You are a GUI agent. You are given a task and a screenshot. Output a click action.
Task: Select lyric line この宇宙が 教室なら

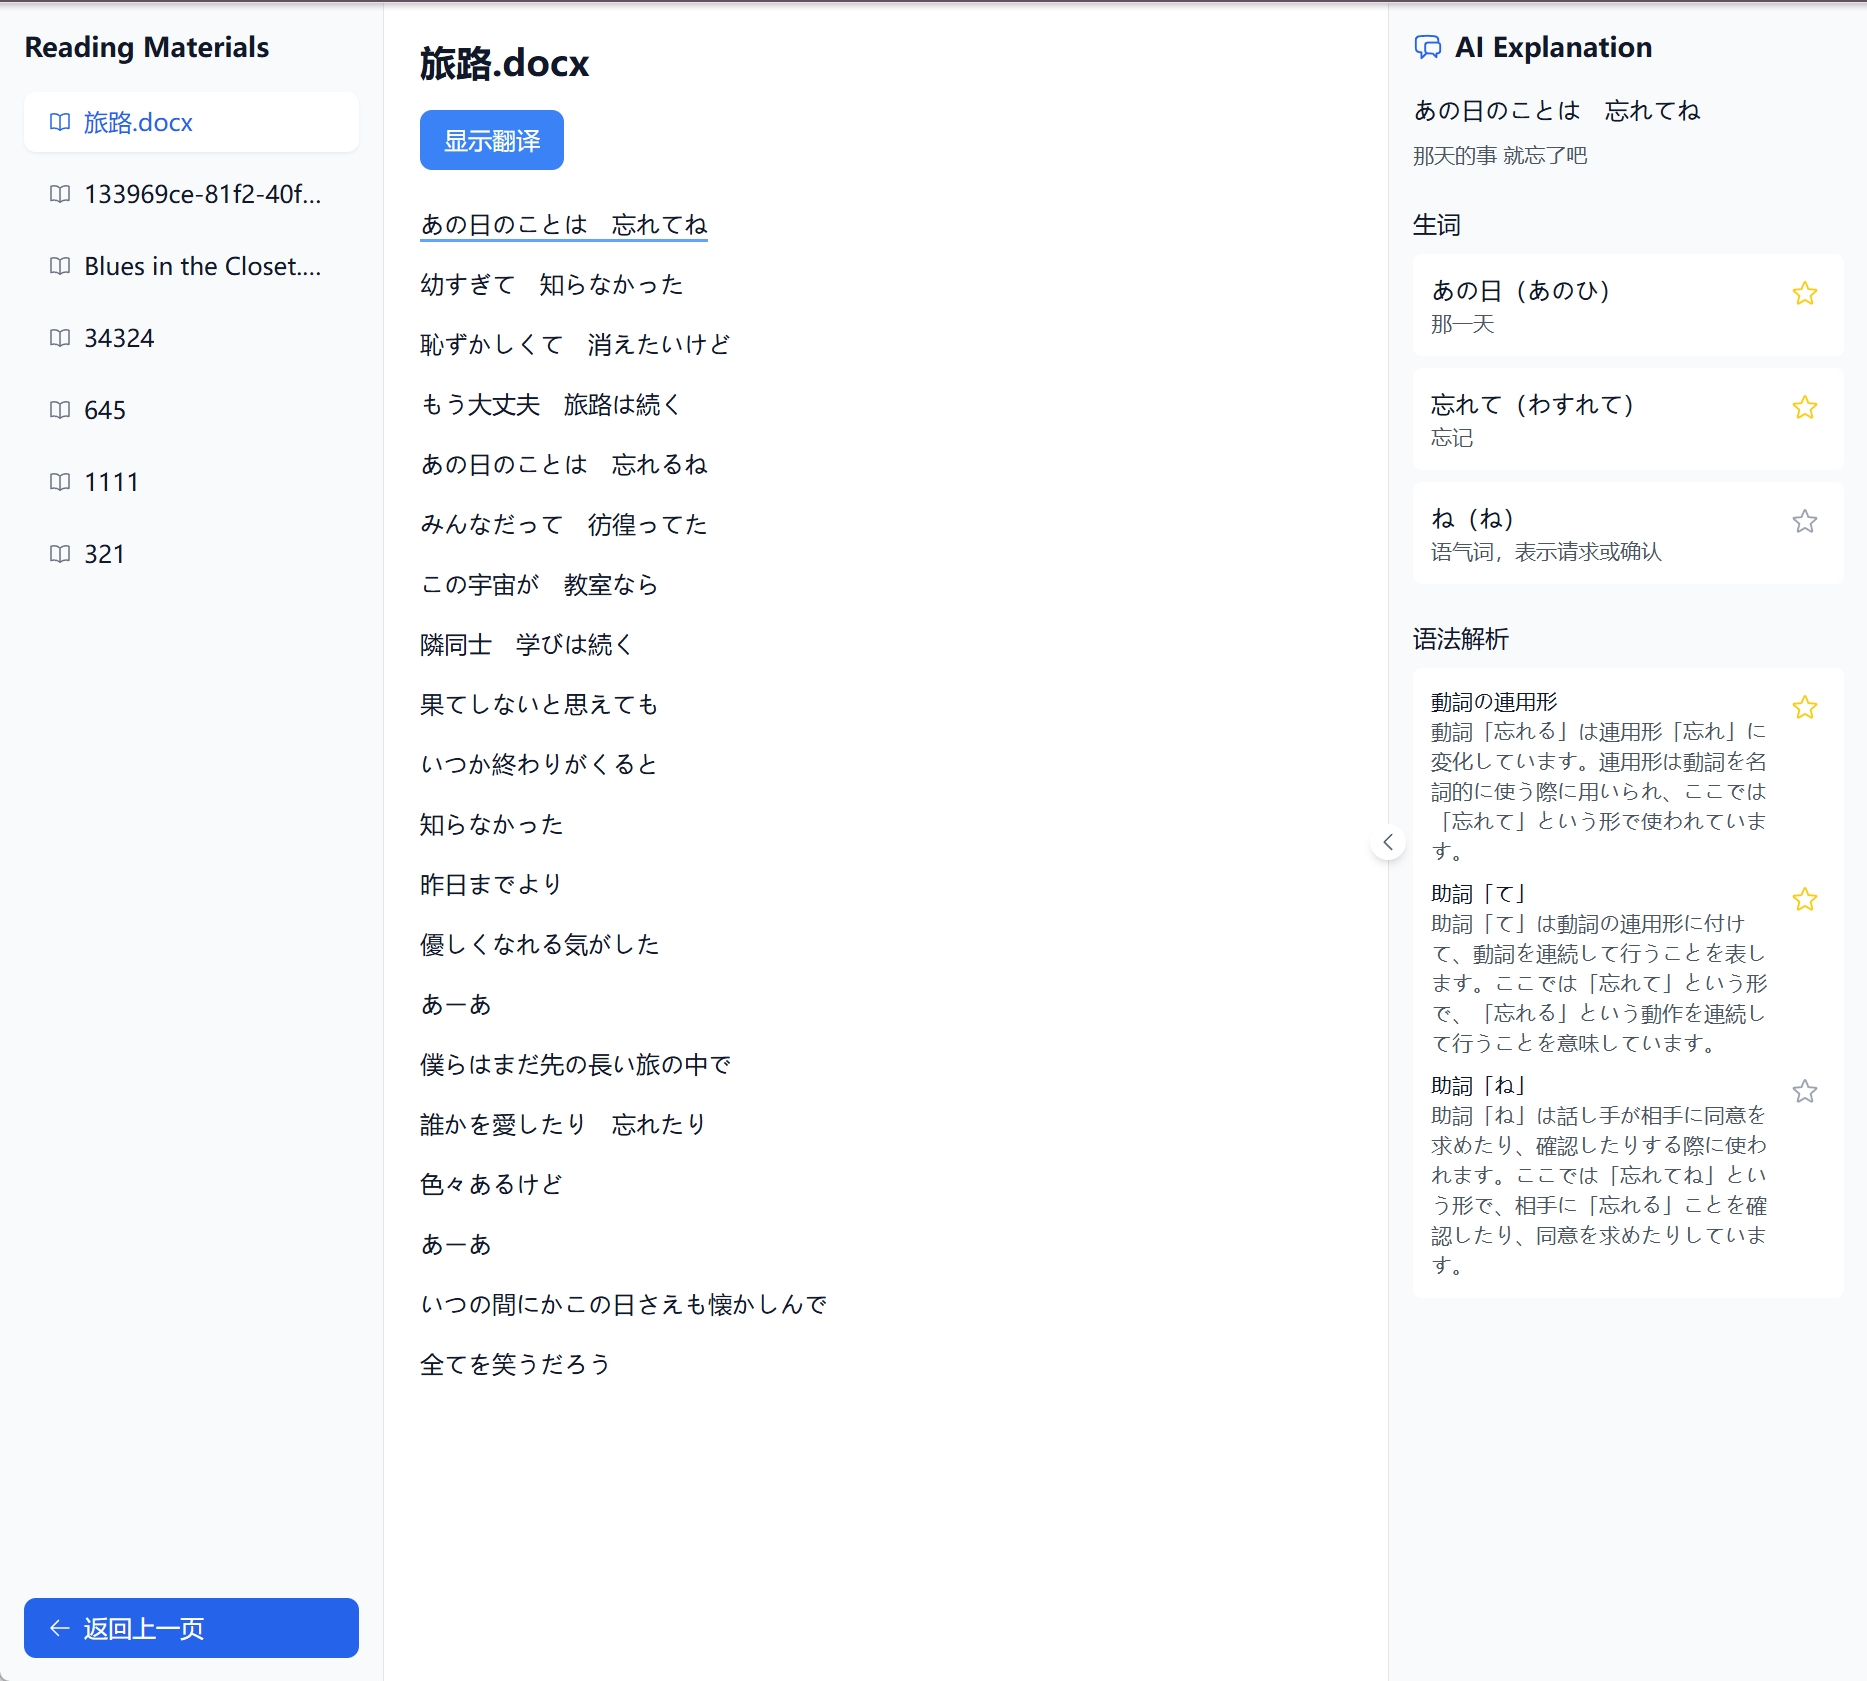coord(540,585)
